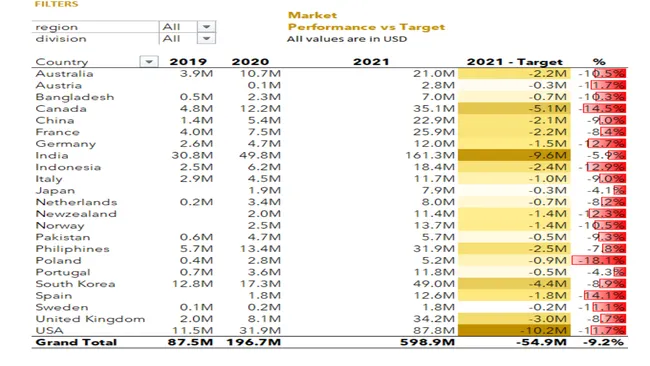650x366 pixels.
Task: Select the 2021 column header
Action: click(371, 62)
